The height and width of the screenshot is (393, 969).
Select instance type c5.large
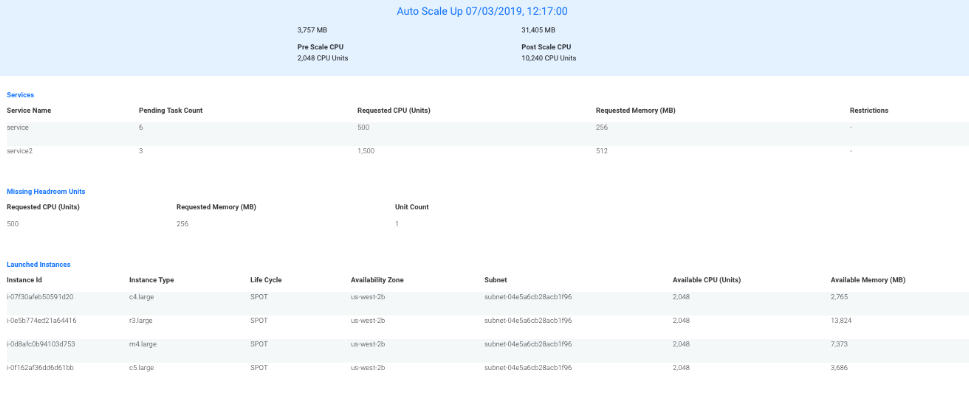pyautogui.click(x=142, y=368)
